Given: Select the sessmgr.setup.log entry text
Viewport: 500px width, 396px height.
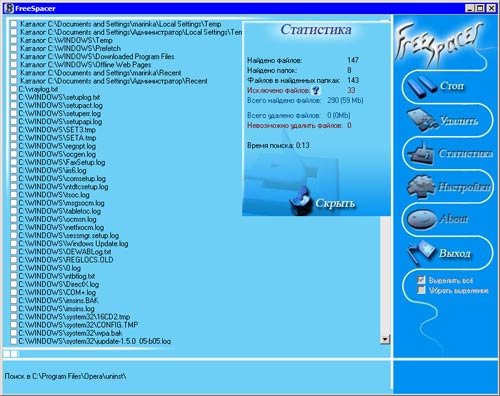Looking at the screenshot, I should [69, 236].
